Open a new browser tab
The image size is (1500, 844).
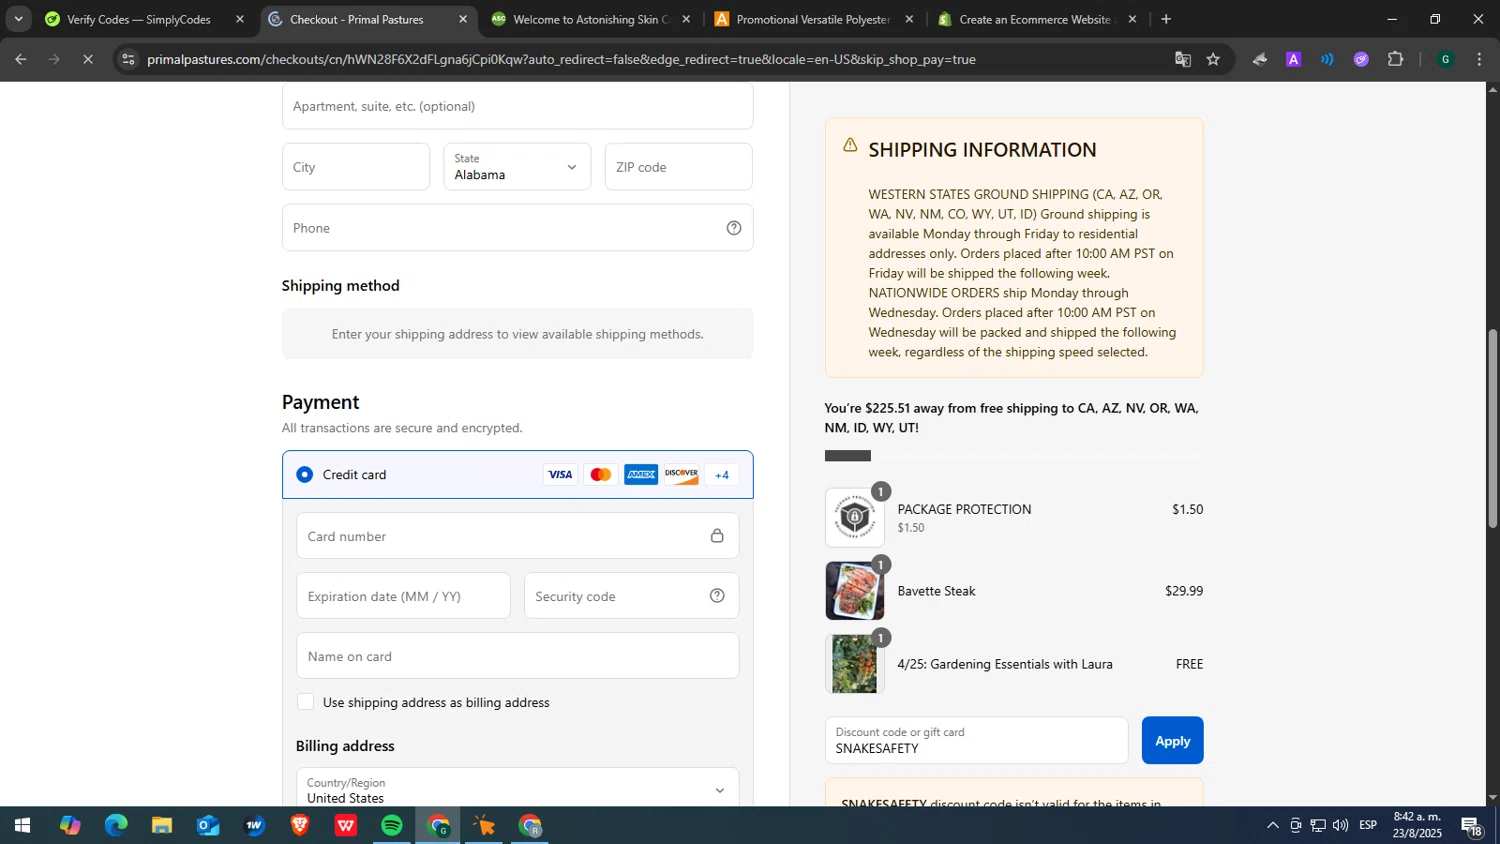pyautogui.click(x=1166, y=19)
